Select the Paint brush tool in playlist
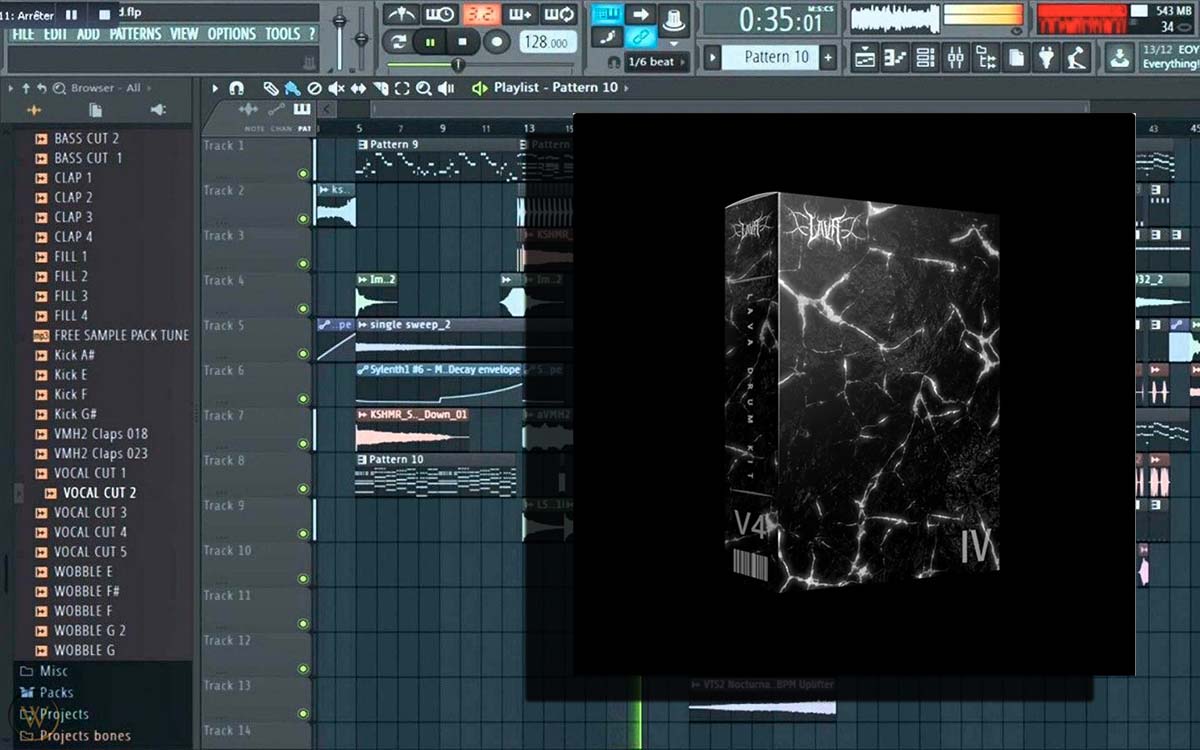The image size is (1200, 750). (291, 88)
